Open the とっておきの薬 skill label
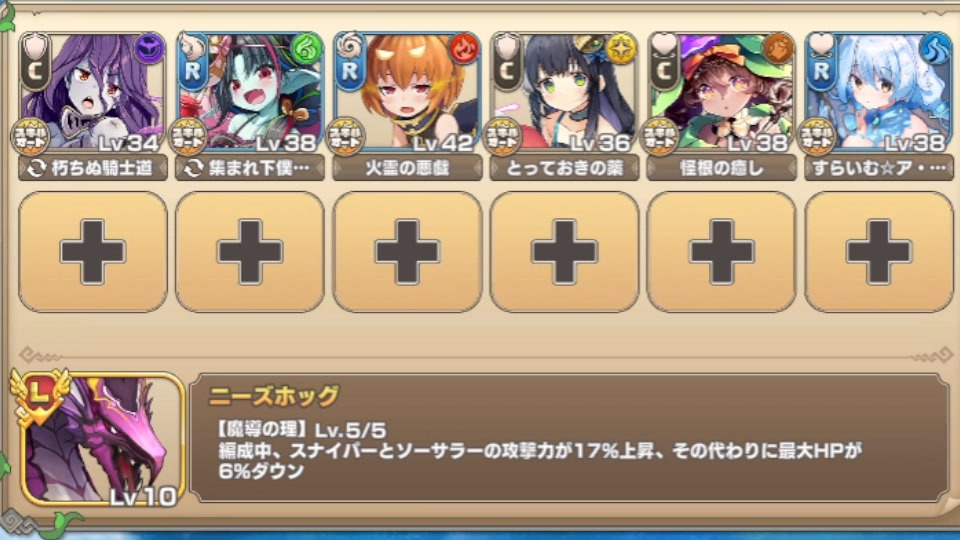960x540 pixels. tap(564, 168)
